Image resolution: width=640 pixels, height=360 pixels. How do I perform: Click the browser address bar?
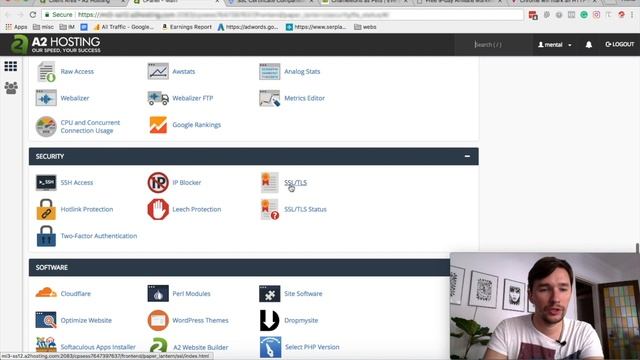(282, 15)
